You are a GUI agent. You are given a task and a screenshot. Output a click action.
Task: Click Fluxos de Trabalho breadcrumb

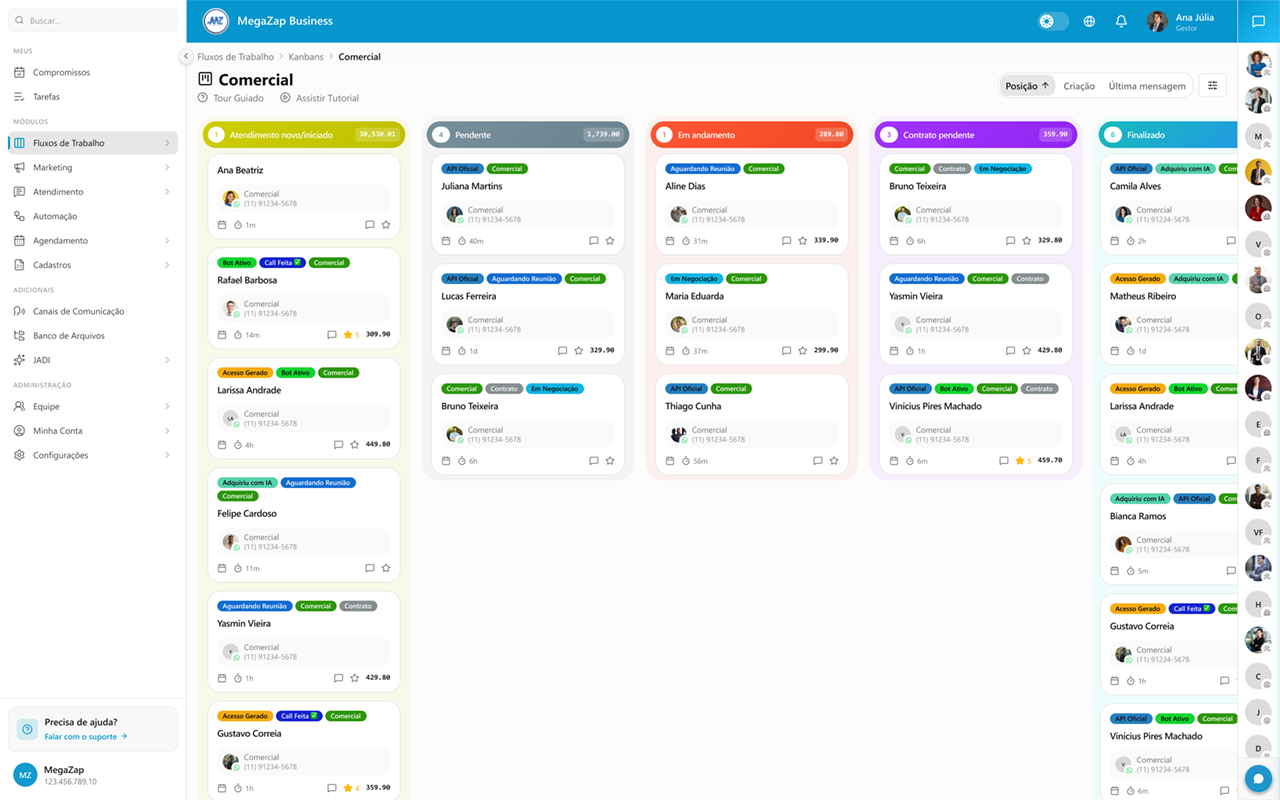click(x=235, y=57)
